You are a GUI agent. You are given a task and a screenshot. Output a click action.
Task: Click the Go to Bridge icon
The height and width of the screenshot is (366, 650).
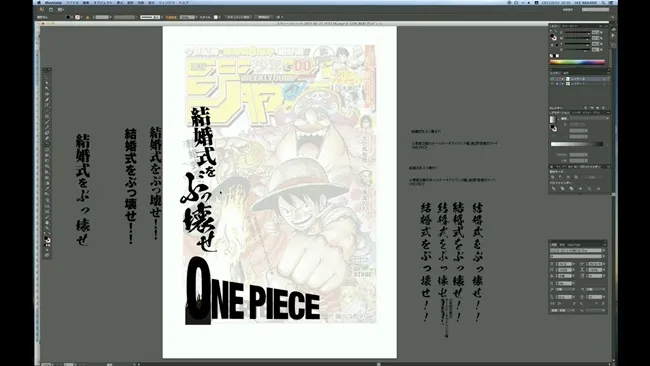[x=51, y=10]
